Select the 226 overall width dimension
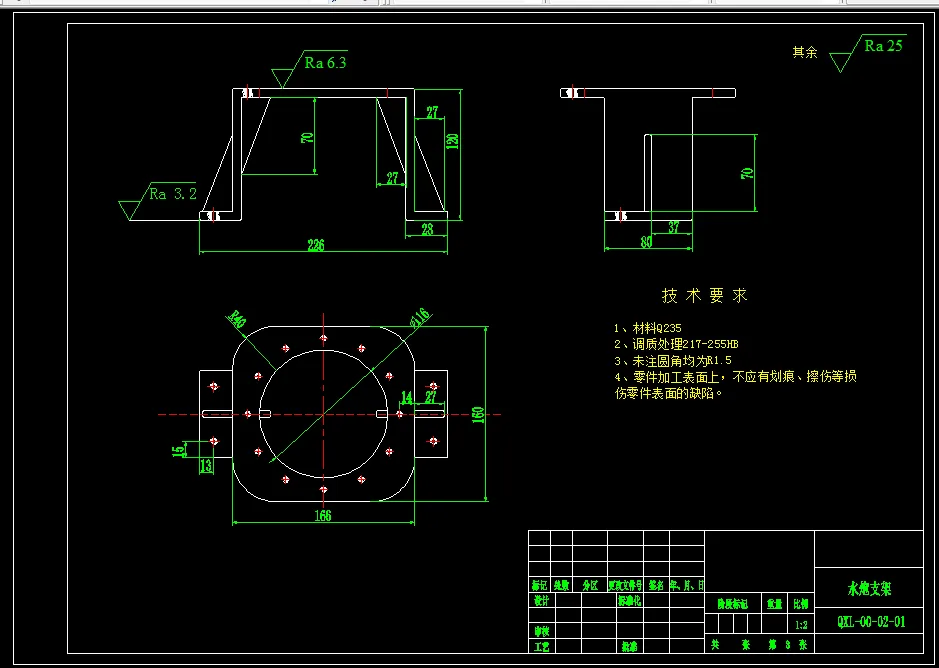Screen dimensions: 939x668 [316, 245]
